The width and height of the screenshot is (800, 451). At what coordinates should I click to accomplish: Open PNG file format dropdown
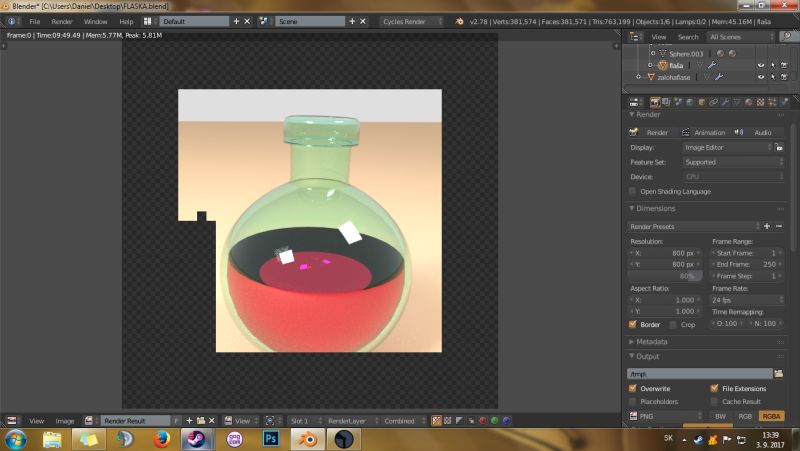pyautogui.click(x=665, y=416)
